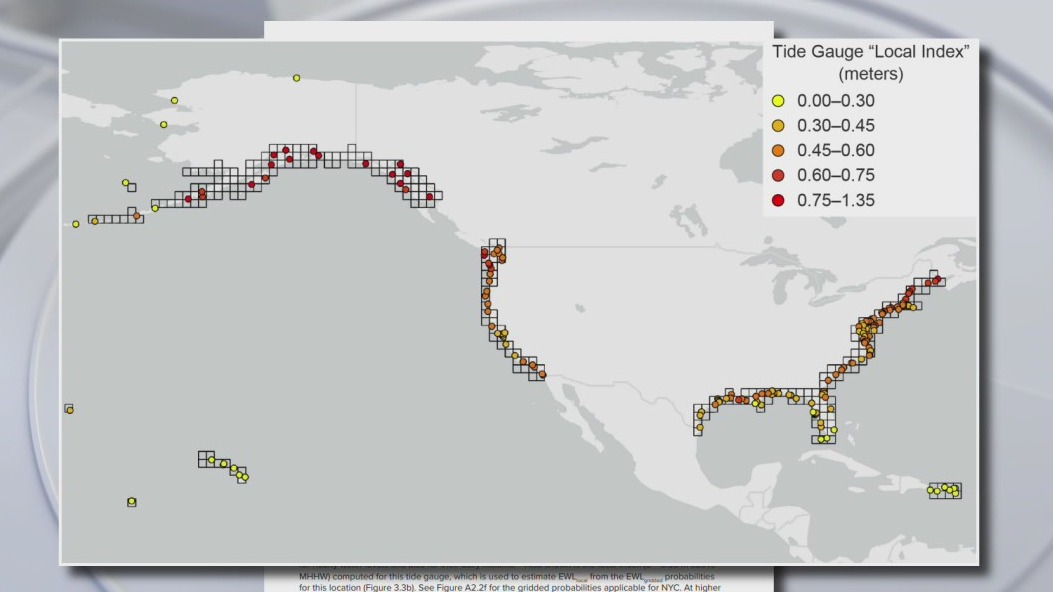
Task: Click the '0.60–0.75' legend label
Action: pyautogui.click(x=835, y=176)
